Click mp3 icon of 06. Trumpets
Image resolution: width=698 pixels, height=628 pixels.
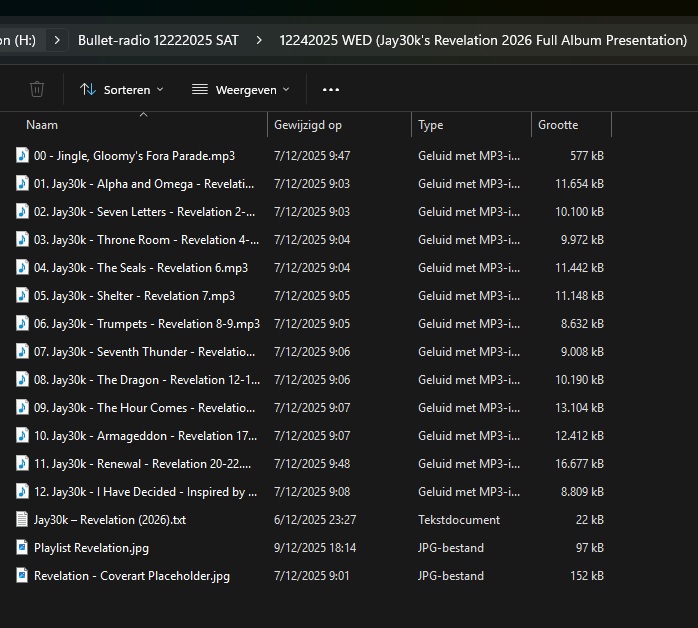(22, 324)
